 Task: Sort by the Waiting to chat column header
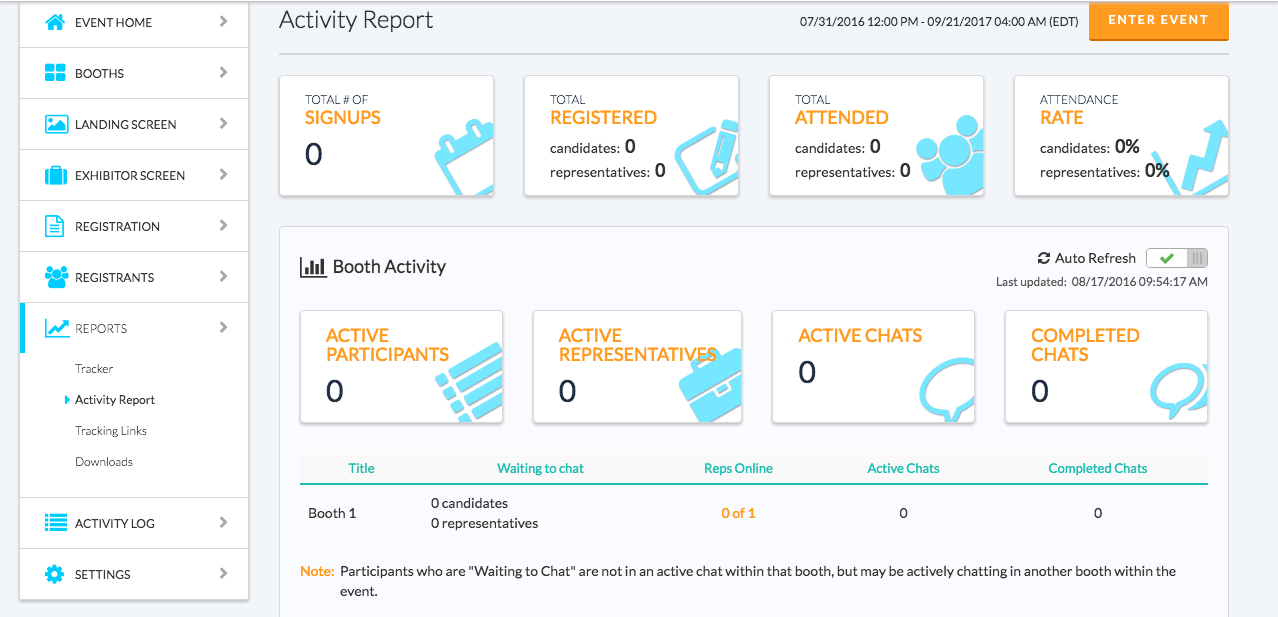(540, 468)
